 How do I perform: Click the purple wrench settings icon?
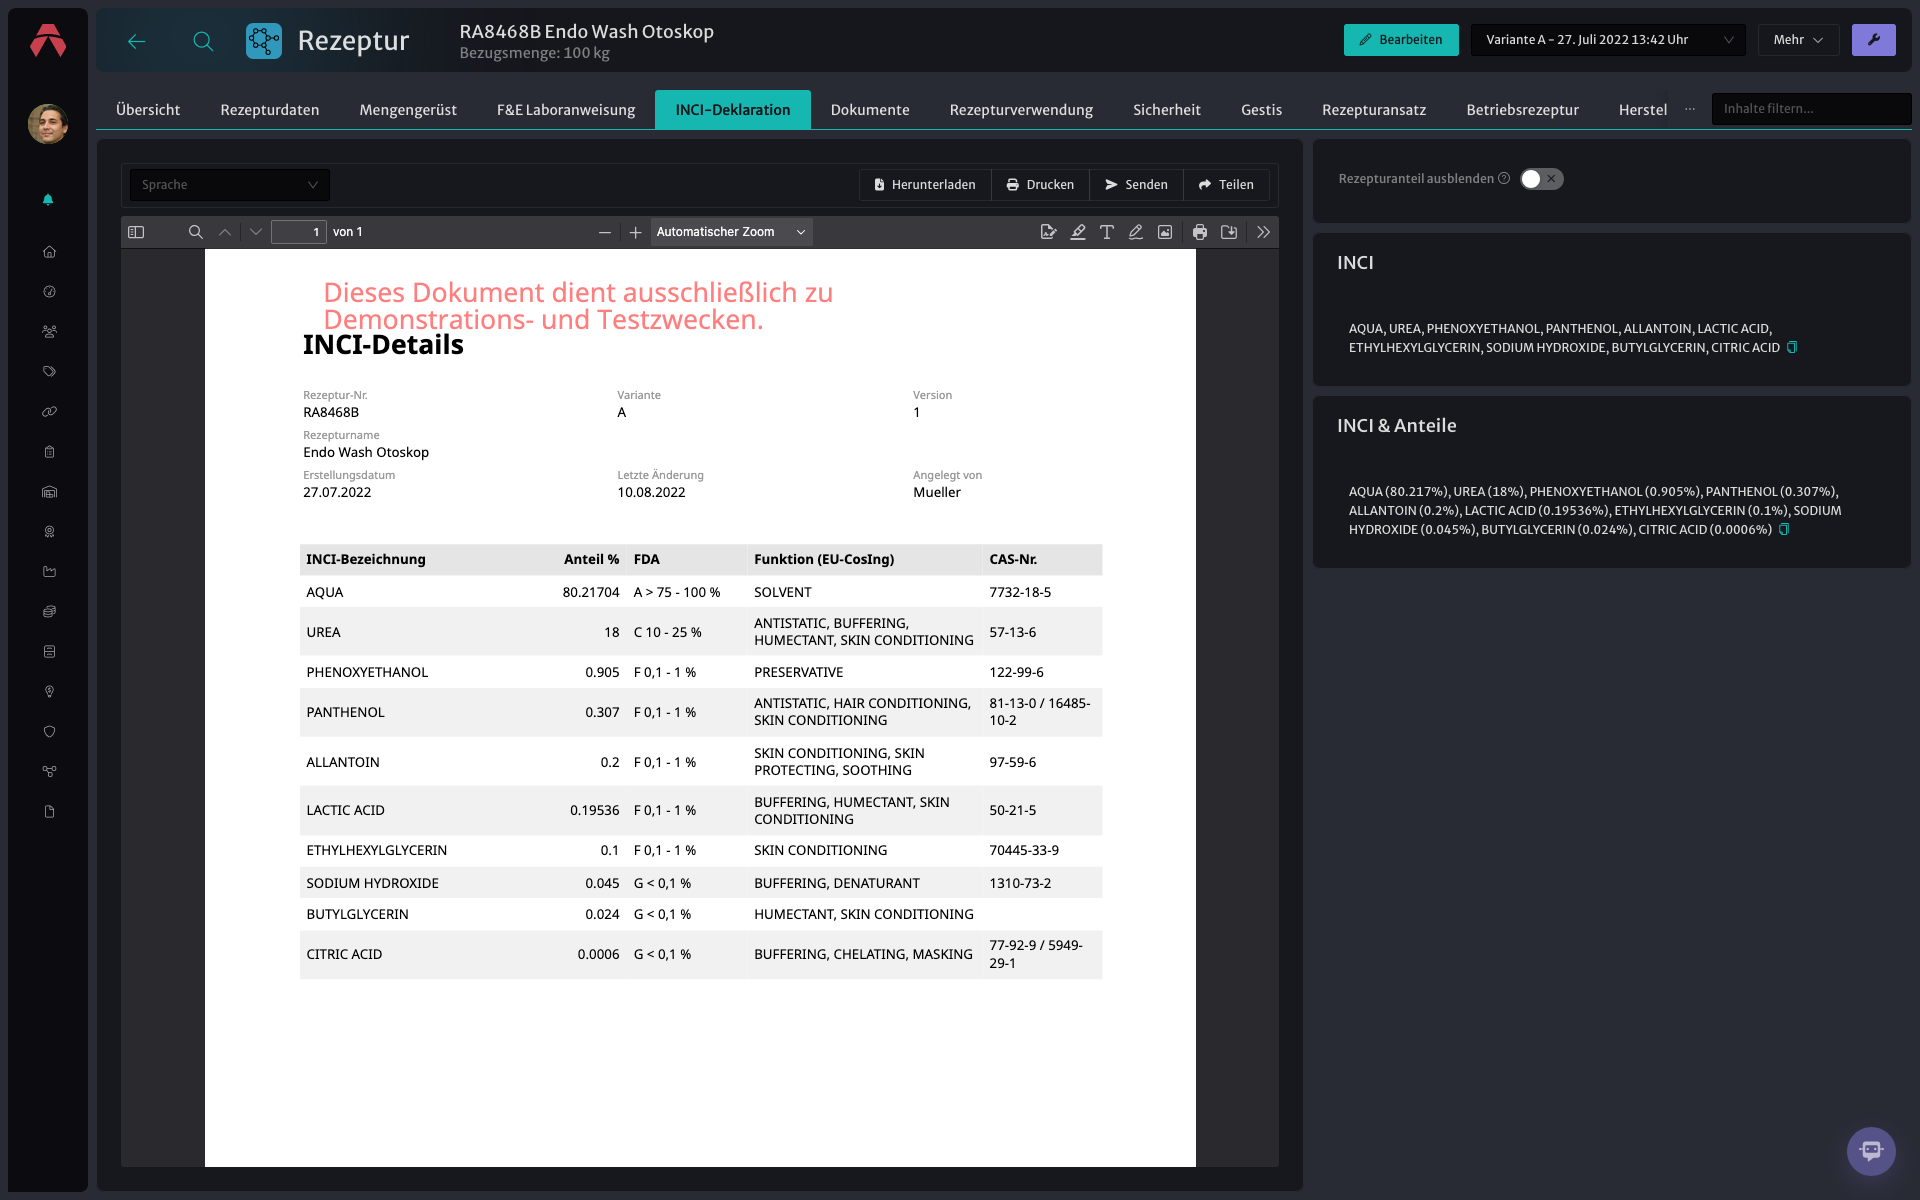tap(1873, 40)
